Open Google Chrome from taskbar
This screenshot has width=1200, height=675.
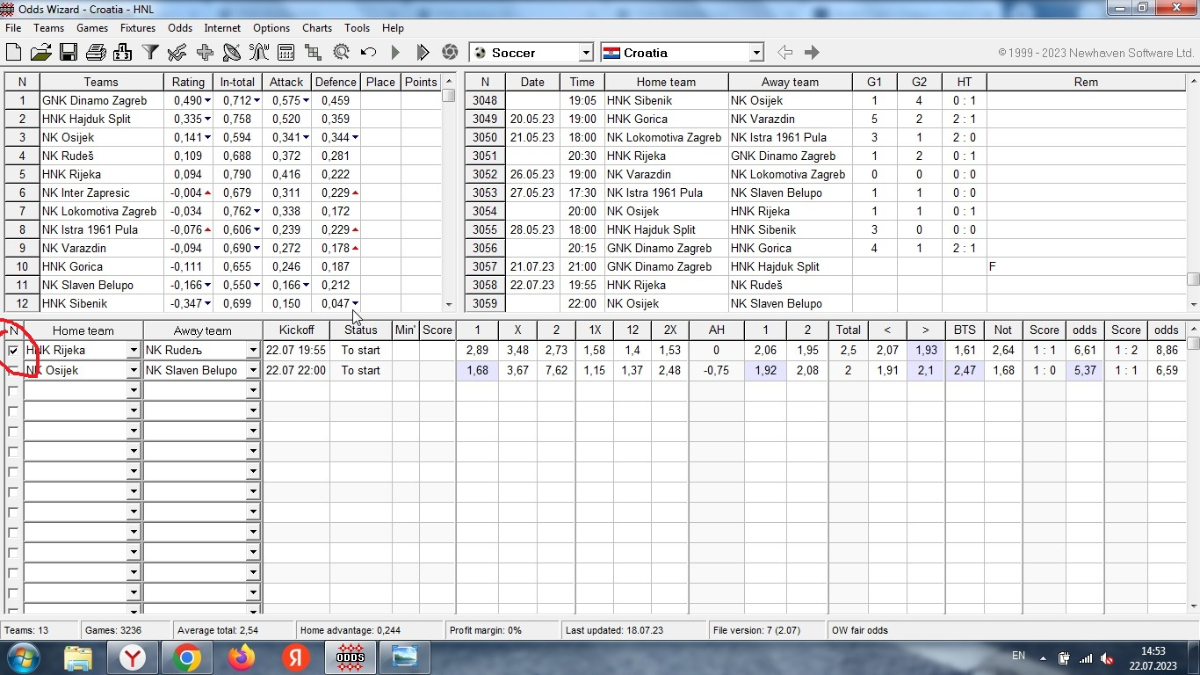point(185,657)
